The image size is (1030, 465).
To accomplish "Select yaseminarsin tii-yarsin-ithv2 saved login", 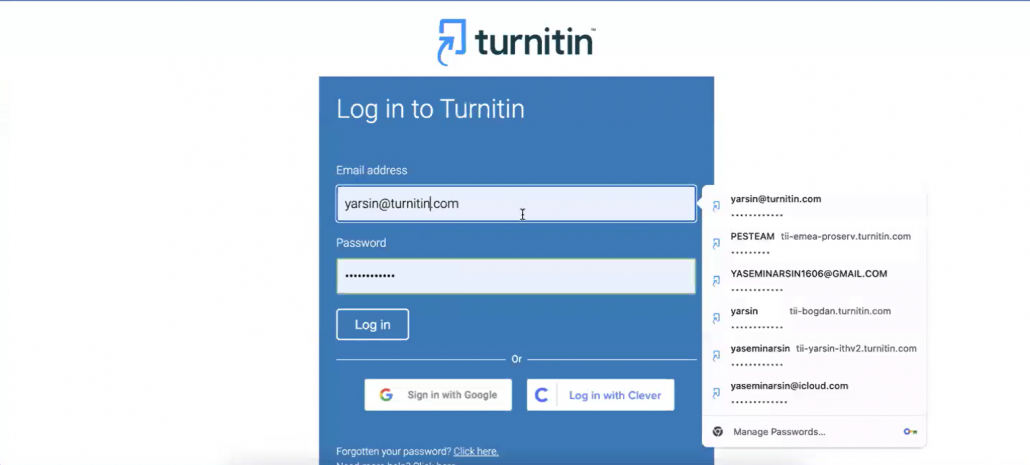I will point(822,355).
